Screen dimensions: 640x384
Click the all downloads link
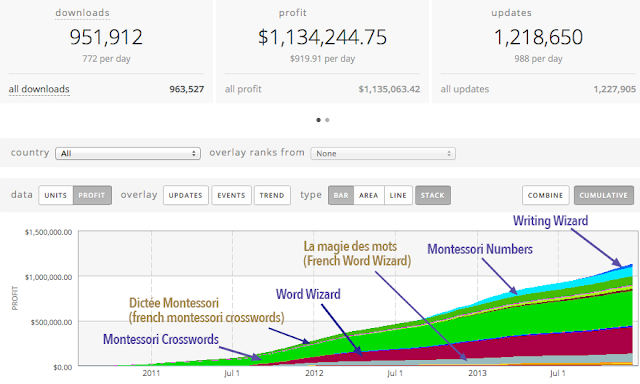[39, 89]
